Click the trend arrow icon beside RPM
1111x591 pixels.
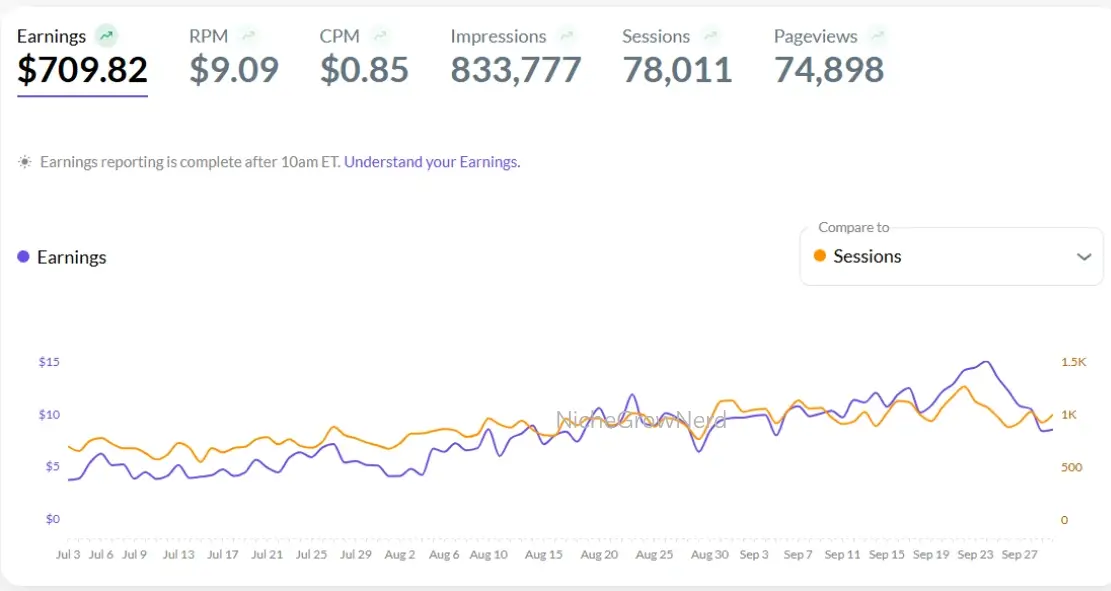click(248, 36)
